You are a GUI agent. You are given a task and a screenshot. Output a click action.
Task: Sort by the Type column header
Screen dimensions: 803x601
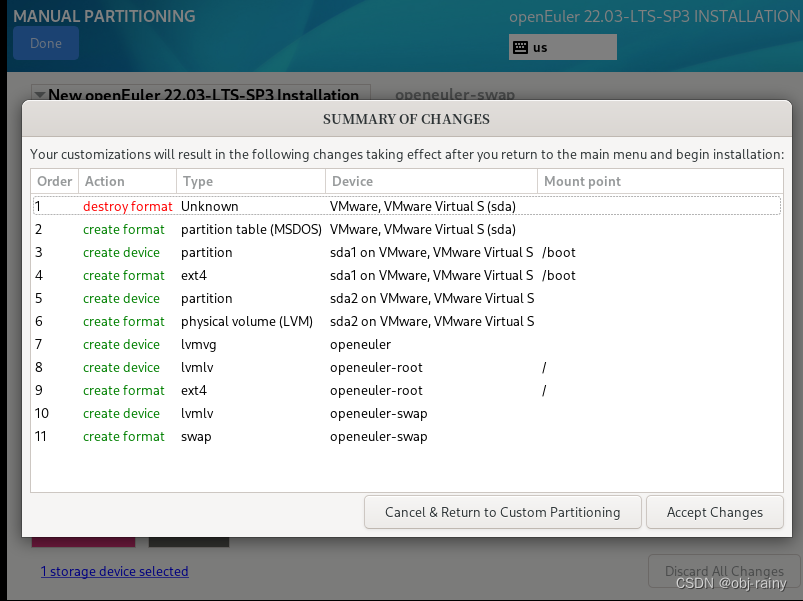click(251, 181)
